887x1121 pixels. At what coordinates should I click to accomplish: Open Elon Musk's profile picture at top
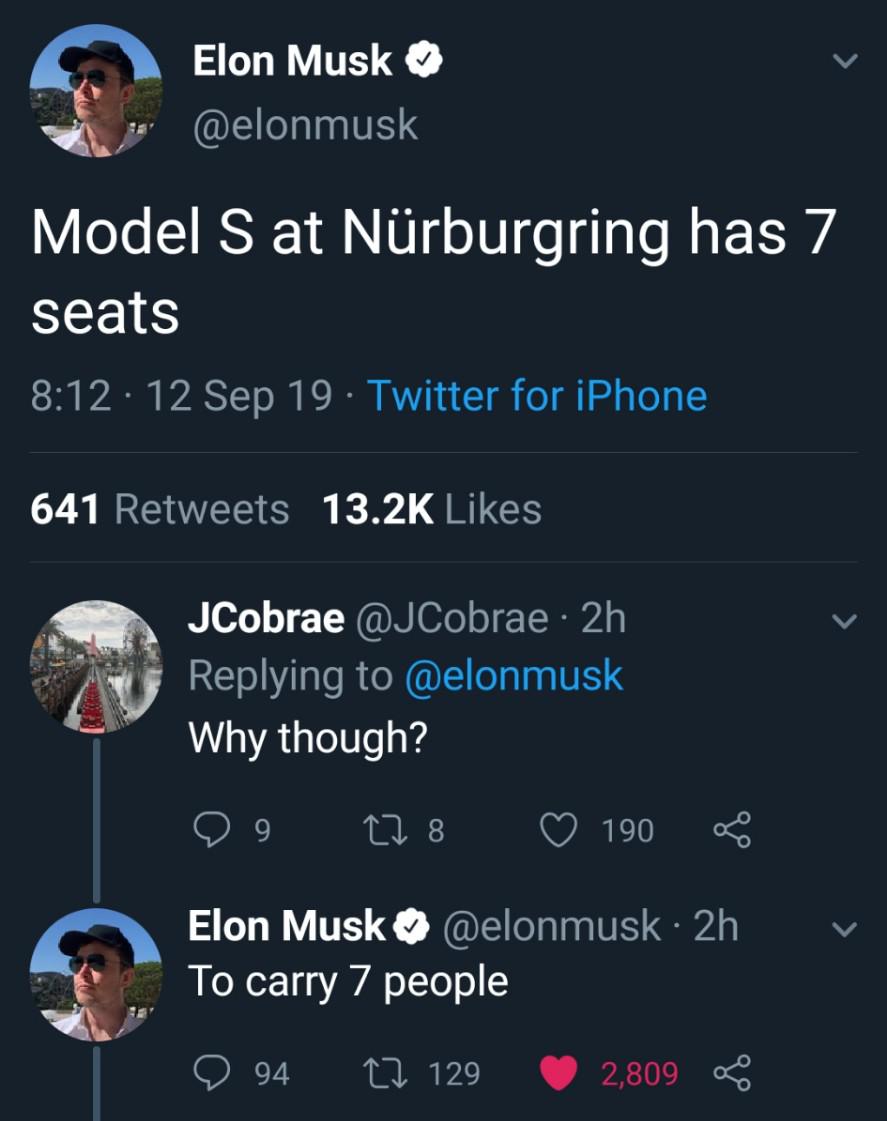point(95,92)
